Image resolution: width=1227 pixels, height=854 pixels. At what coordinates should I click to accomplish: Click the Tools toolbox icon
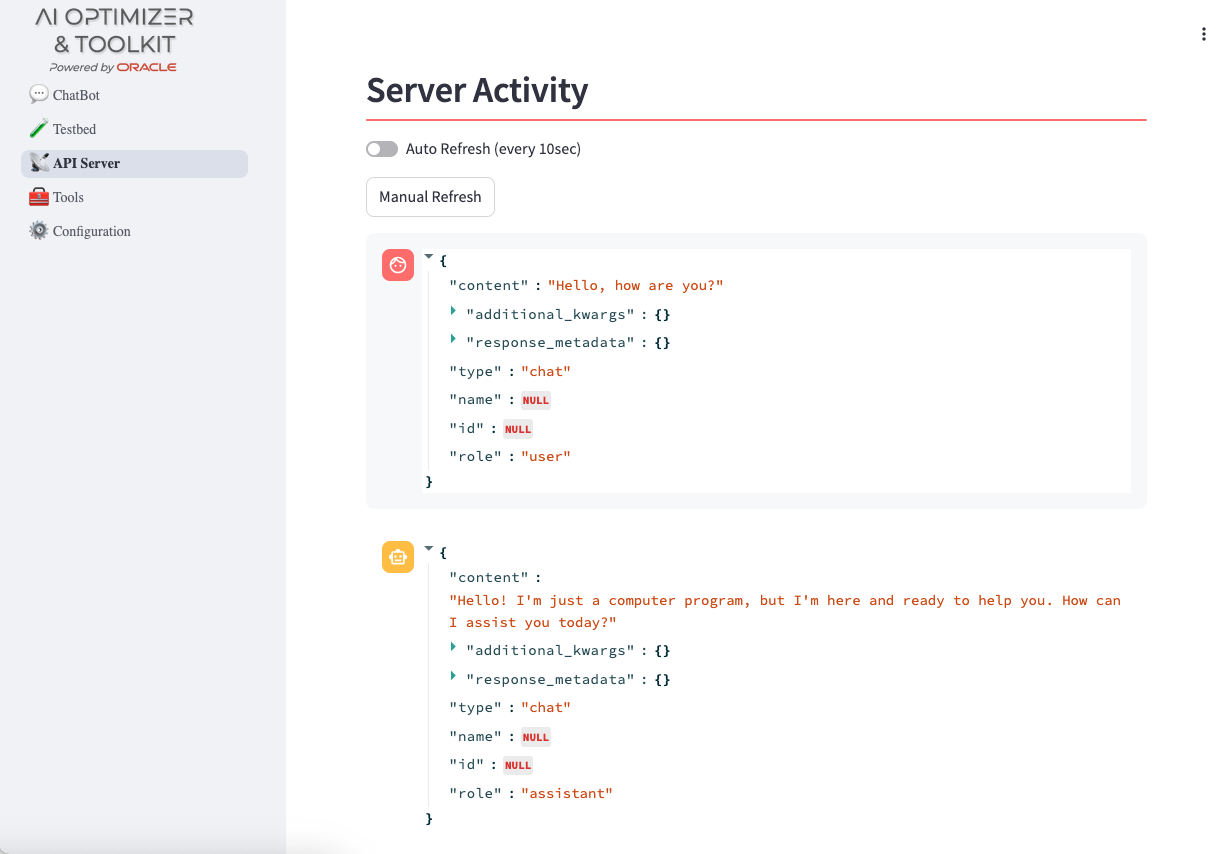click(39, 197)
